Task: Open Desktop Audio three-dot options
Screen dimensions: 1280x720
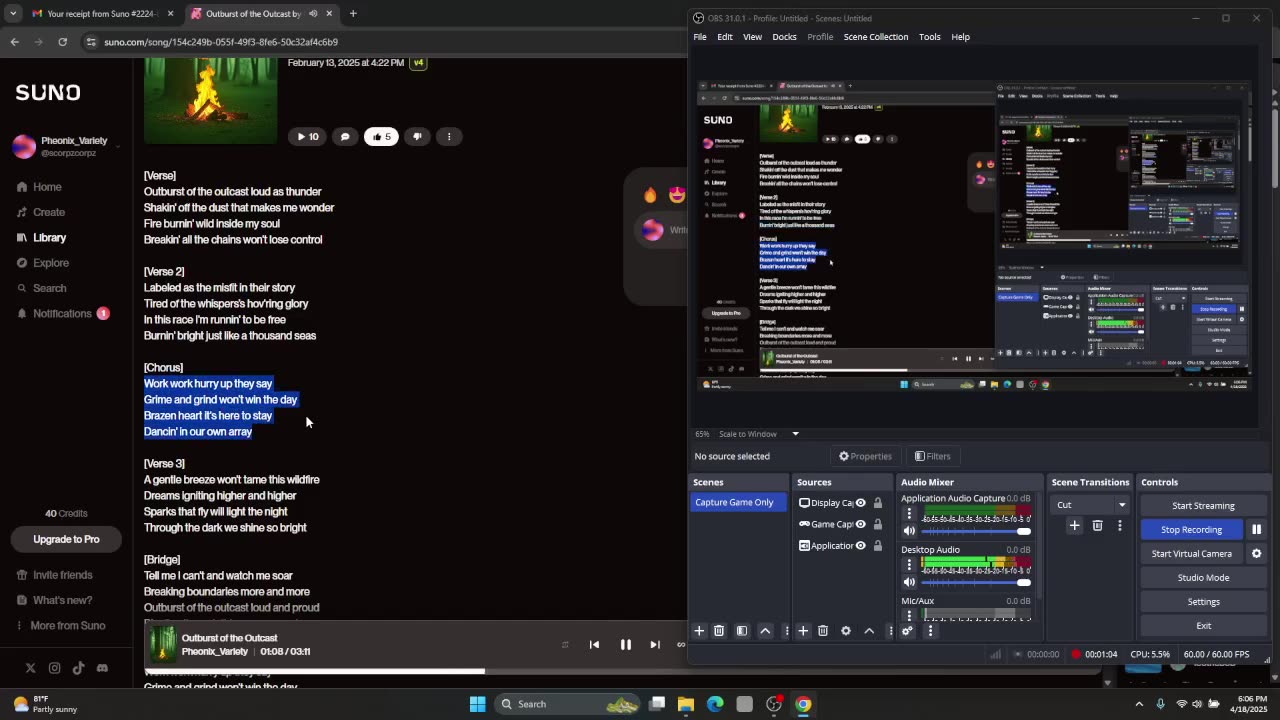Action: (909, 565)
